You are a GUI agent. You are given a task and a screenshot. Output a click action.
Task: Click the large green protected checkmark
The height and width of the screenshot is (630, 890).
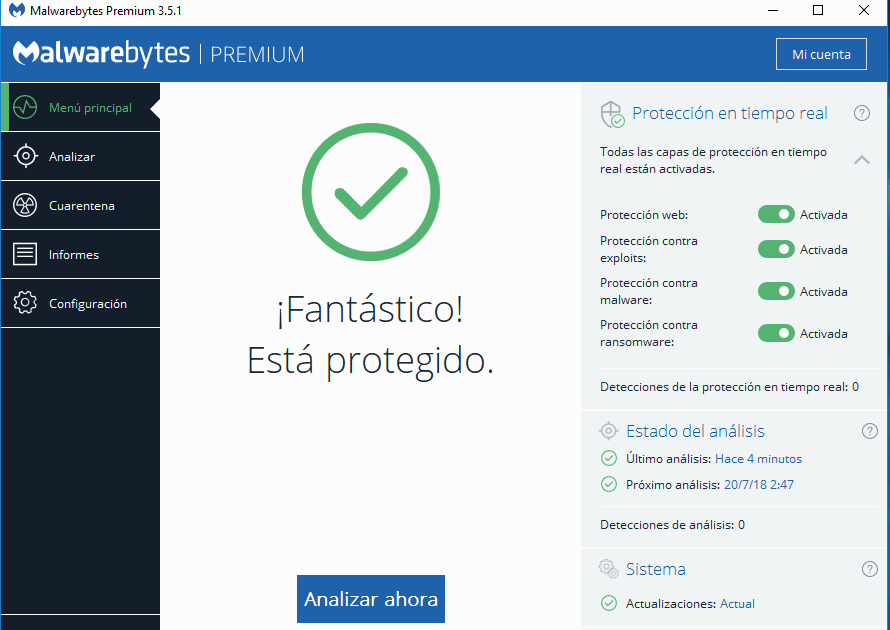click(371, 192)
